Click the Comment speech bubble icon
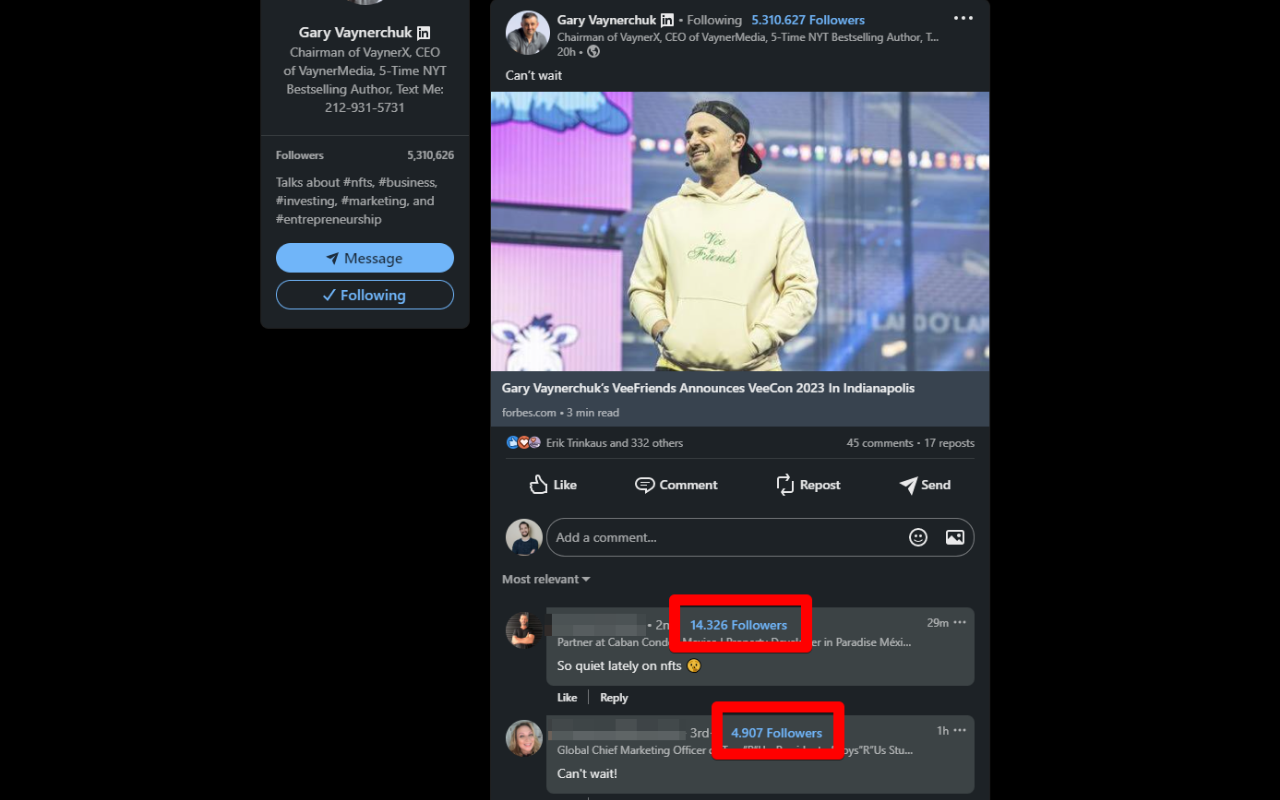 click(x=645, y=485)
